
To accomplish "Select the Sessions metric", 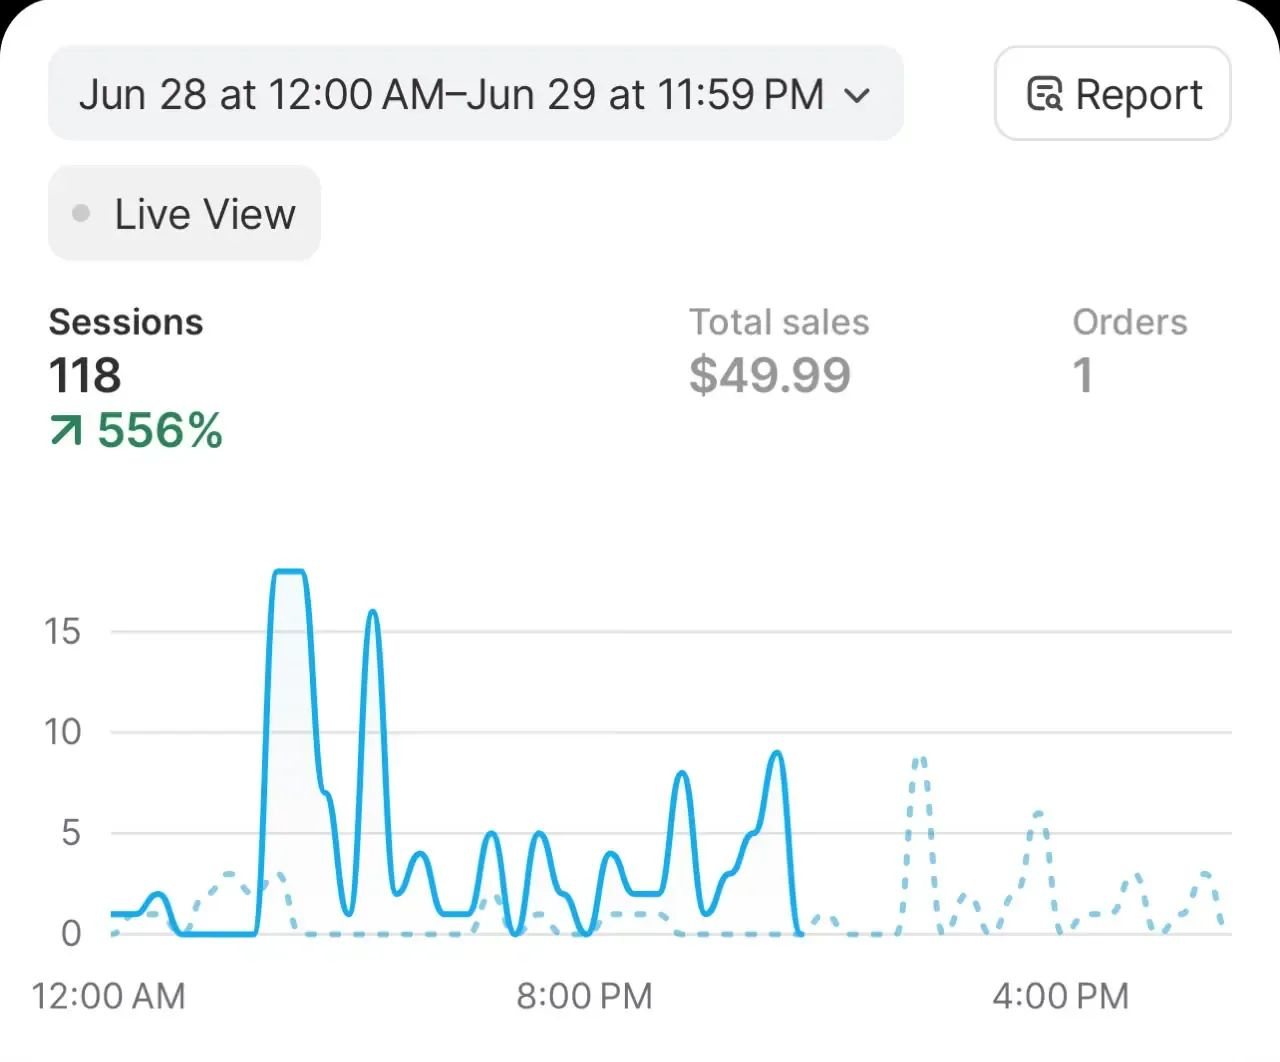I will click(x=126, y=322).
